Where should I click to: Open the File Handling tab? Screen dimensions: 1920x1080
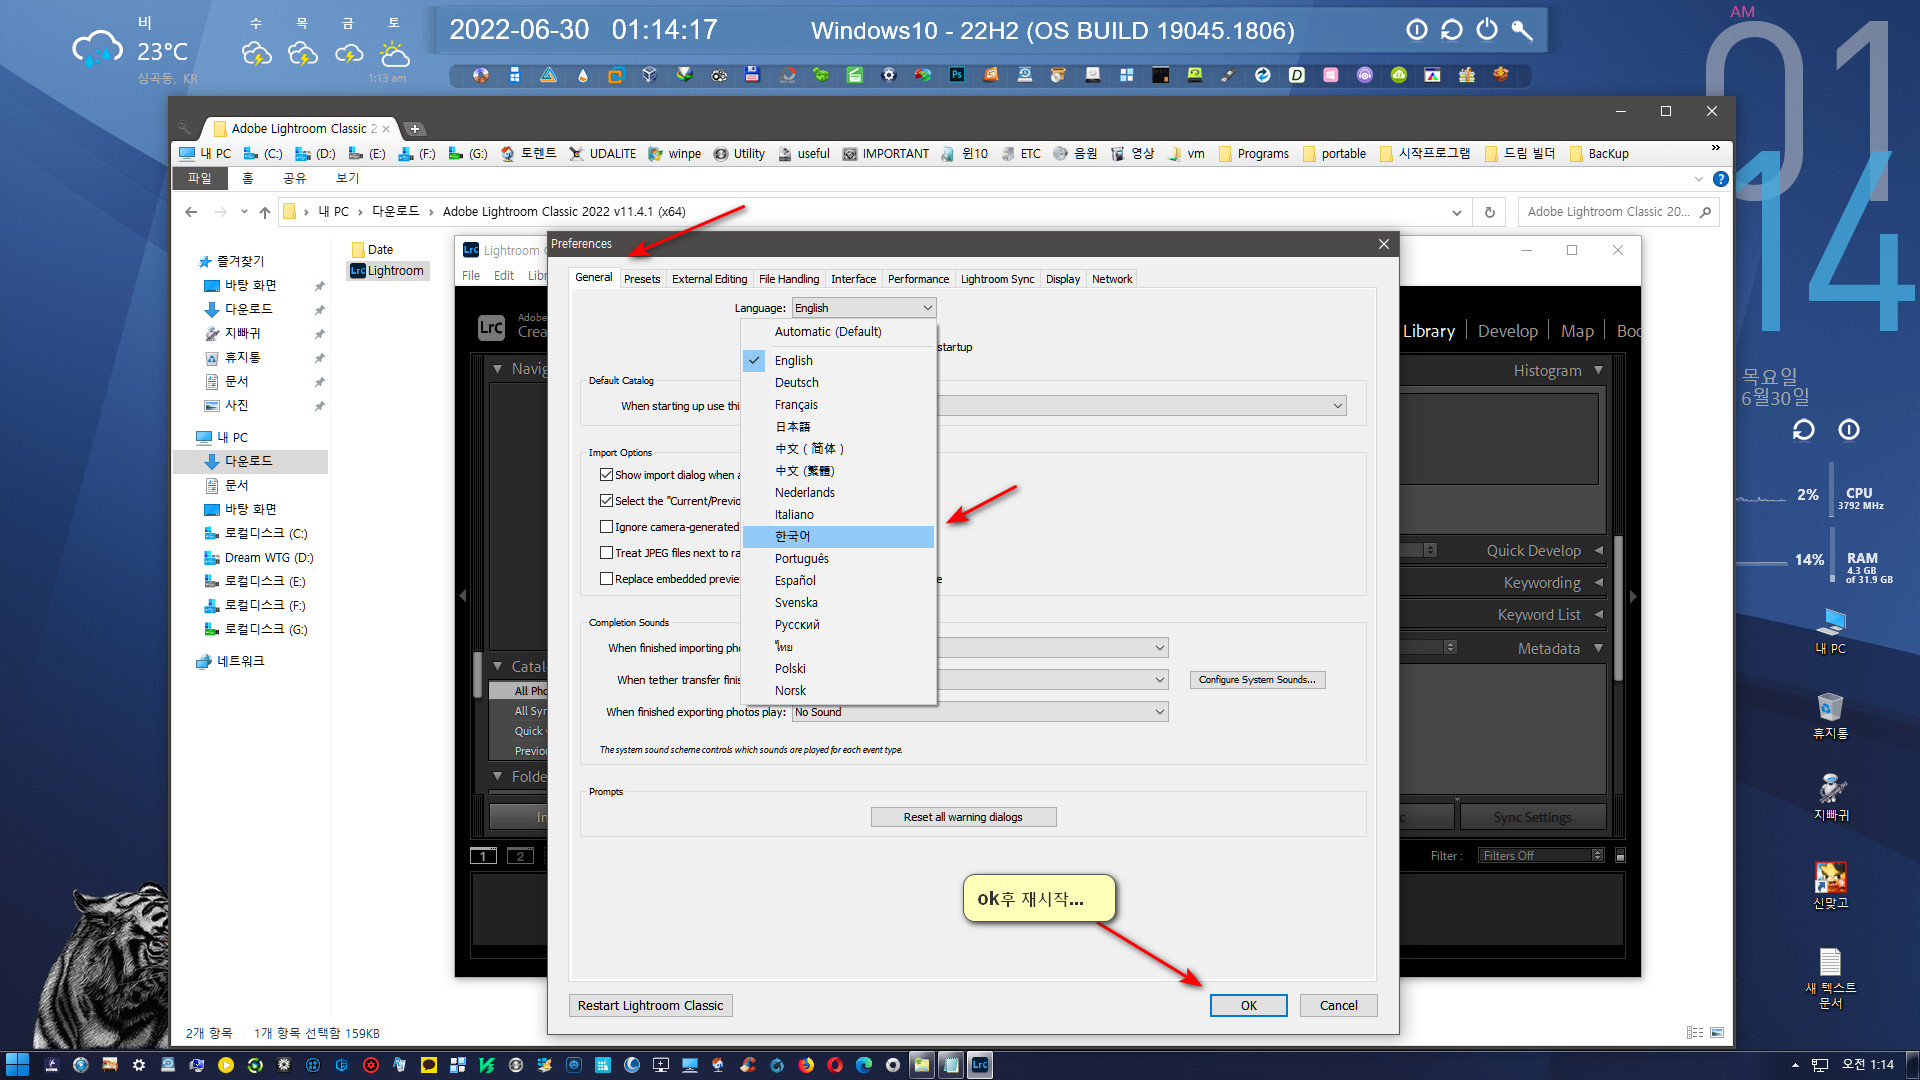(x=788, y=279)
